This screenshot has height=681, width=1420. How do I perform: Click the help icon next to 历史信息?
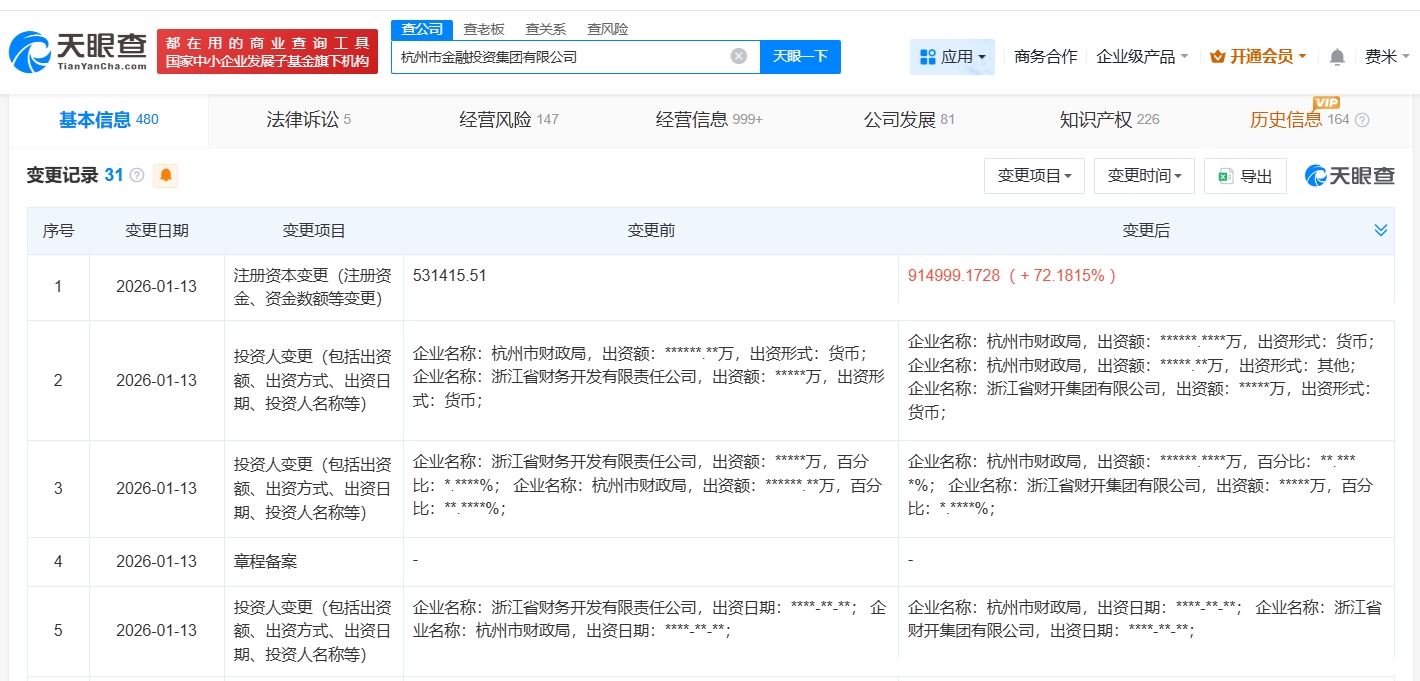[1361, 120]
